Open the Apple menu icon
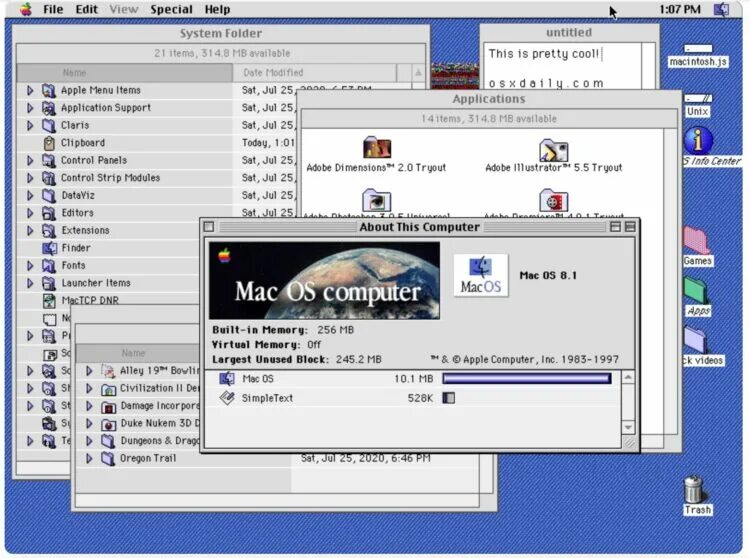The image size is (750, 558). tap(26, 9)
